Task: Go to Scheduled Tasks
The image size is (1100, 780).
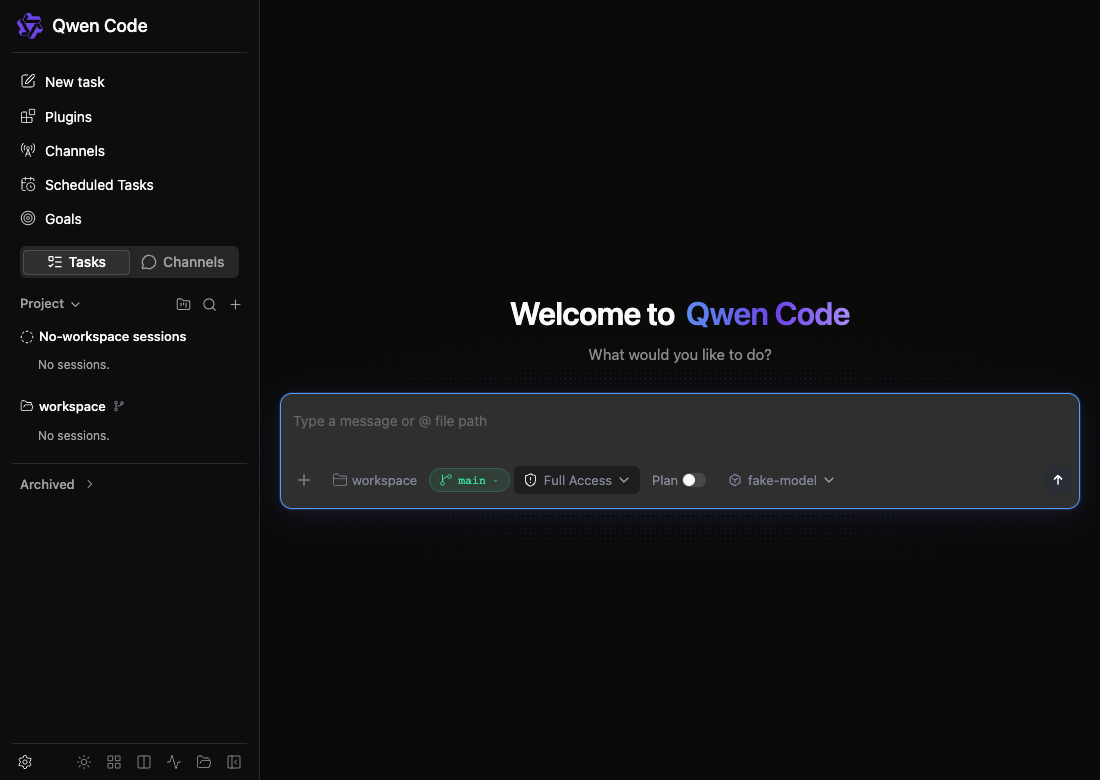Action: [87, 185]
